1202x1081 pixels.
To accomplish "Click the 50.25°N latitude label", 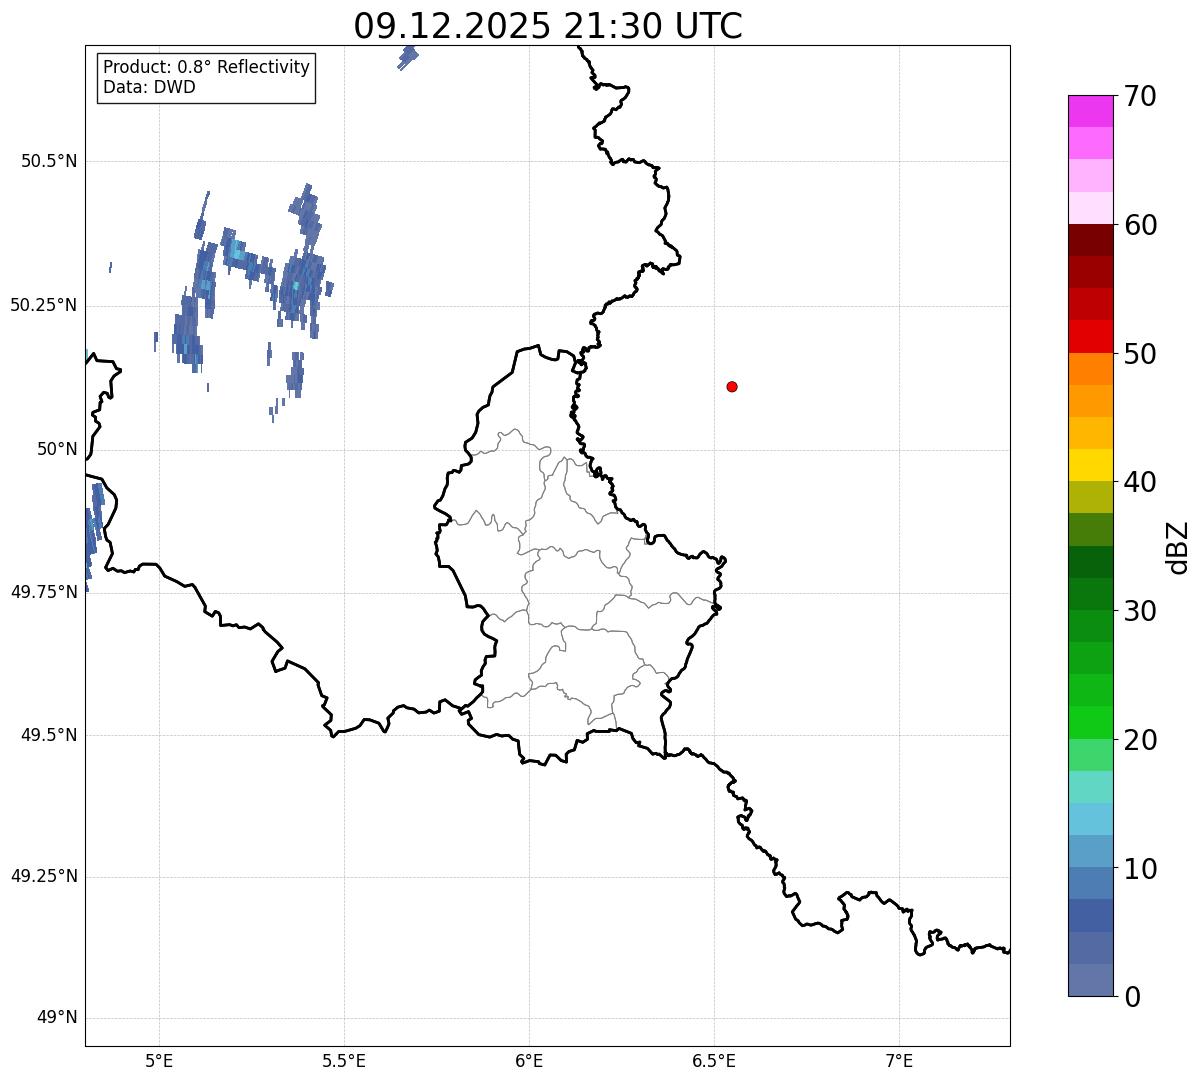I will click(x=44, y=305).
